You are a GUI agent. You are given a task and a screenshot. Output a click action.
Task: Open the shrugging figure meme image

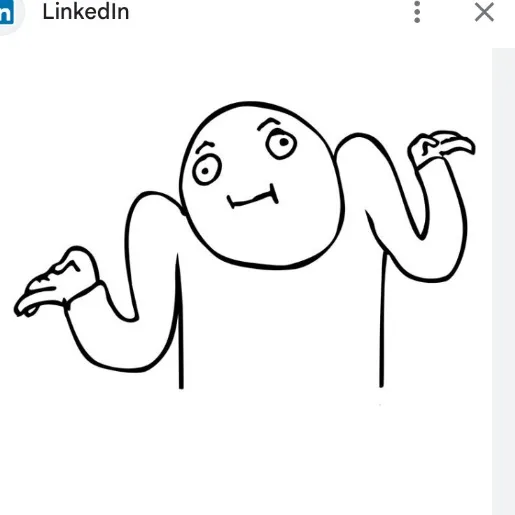[246, 245]
